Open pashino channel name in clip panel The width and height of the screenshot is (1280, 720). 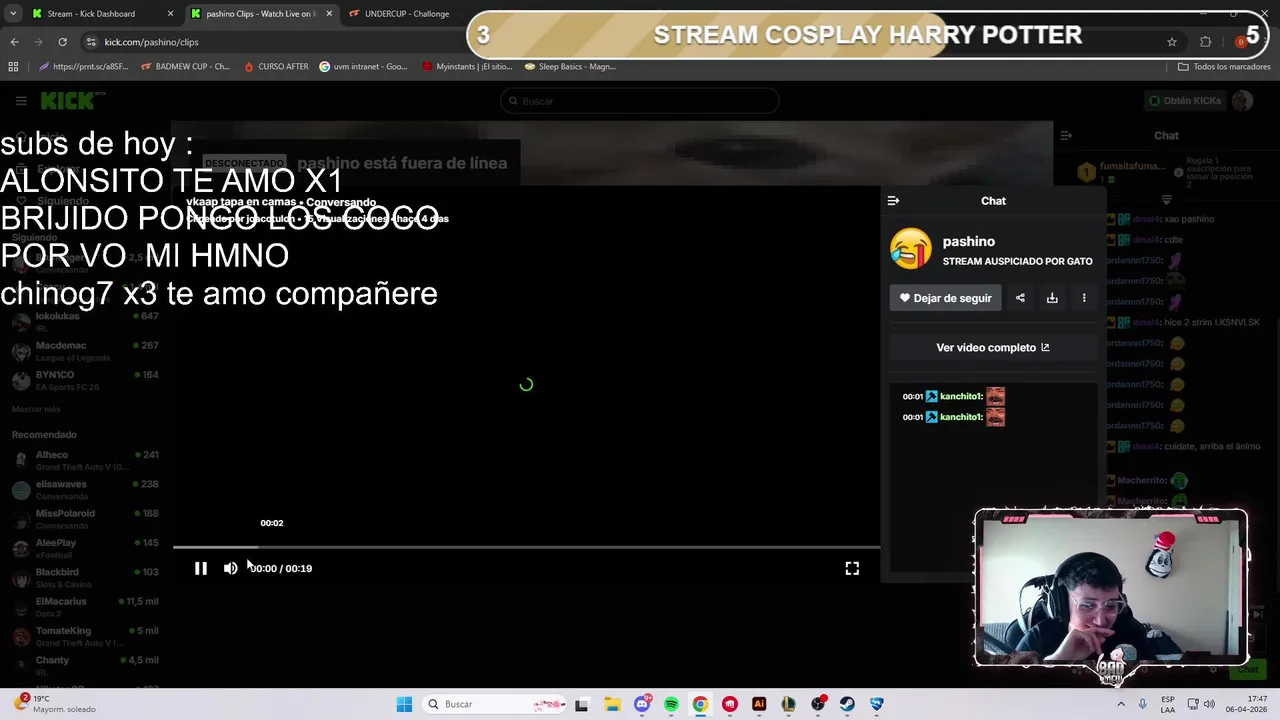pyautogui.click(x=969, y=241)
